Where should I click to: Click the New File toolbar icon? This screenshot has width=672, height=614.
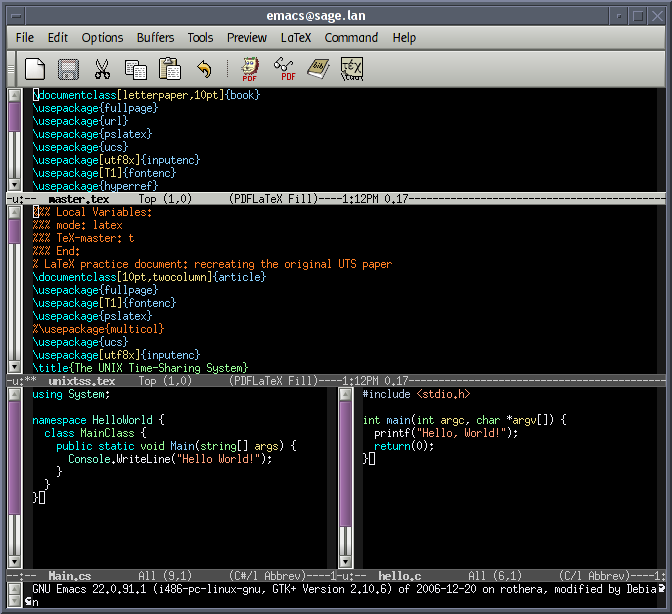pyautogui.click(x=35, y=69)
